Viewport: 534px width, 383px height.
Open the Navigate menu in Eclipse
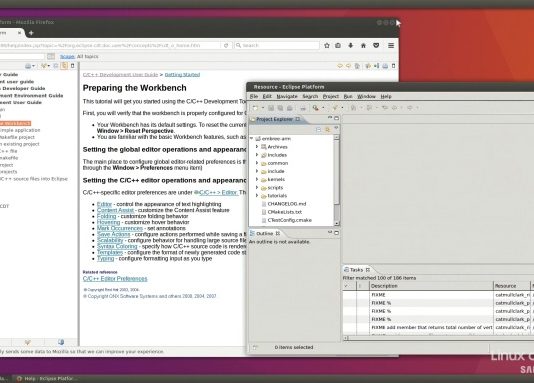pos(287,96)
